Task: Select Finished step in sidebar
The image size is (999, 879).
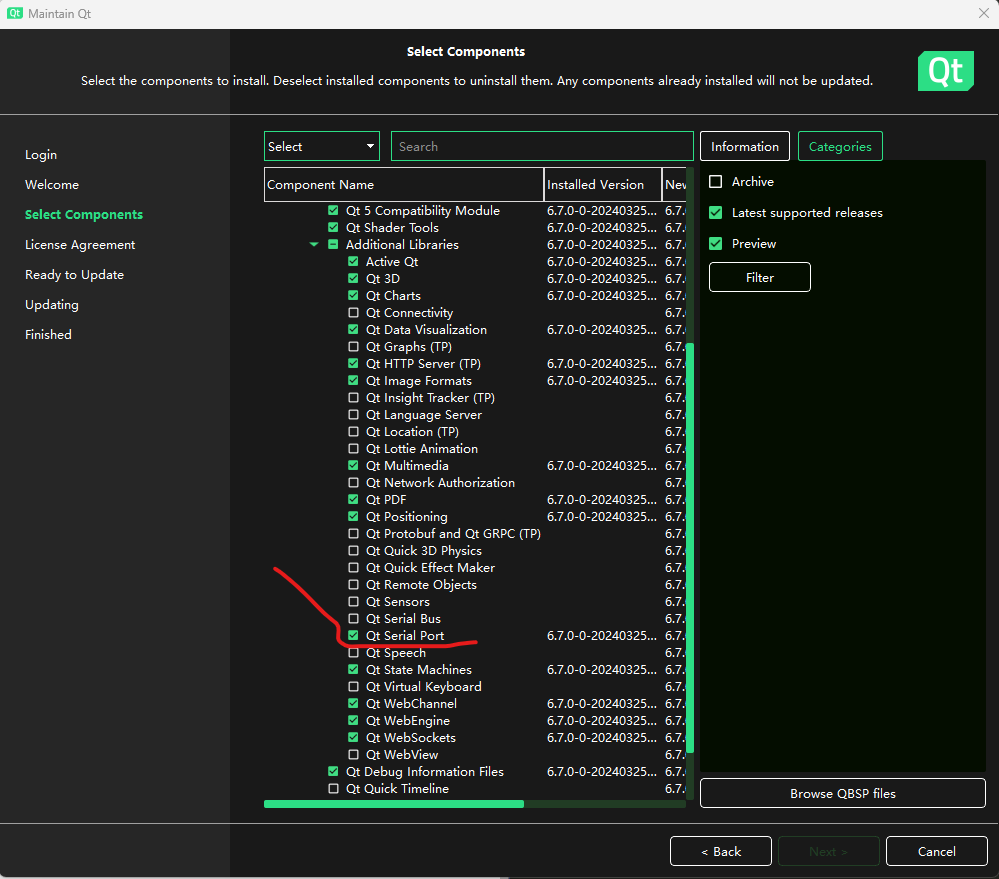Action: [x=48, y=334]
